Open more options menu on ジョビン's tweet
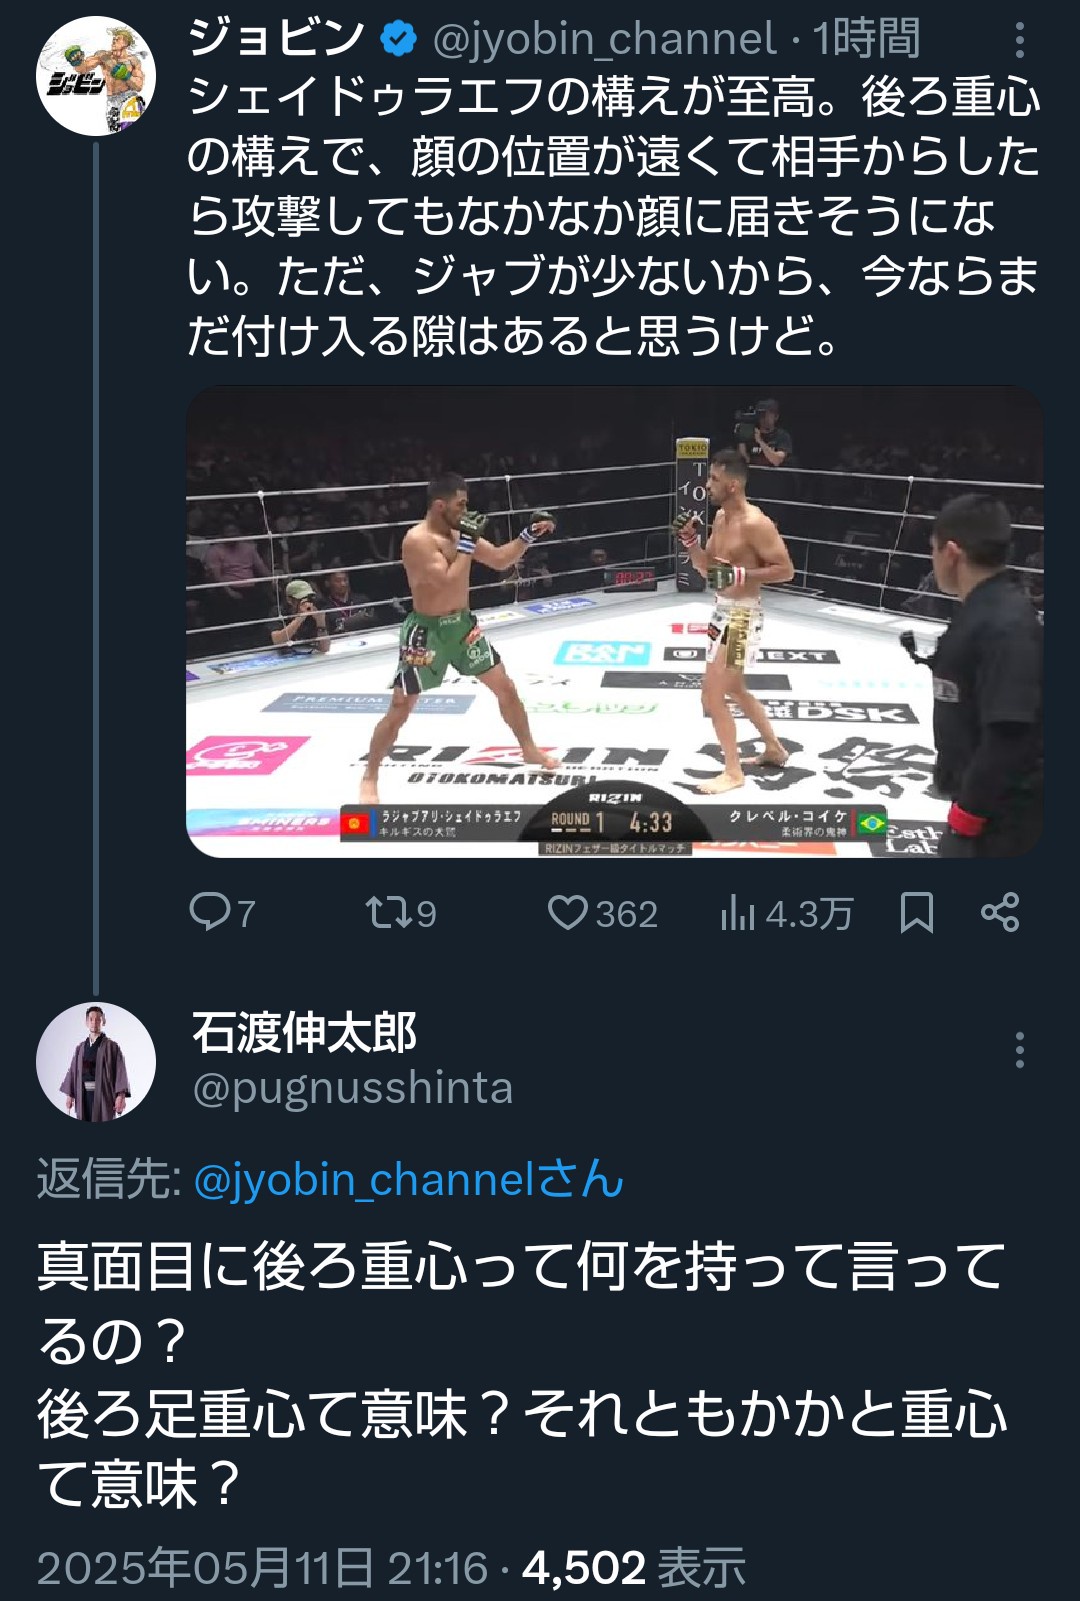The width and height of the screenshot is (1080, 1601). pos(1019,40)
